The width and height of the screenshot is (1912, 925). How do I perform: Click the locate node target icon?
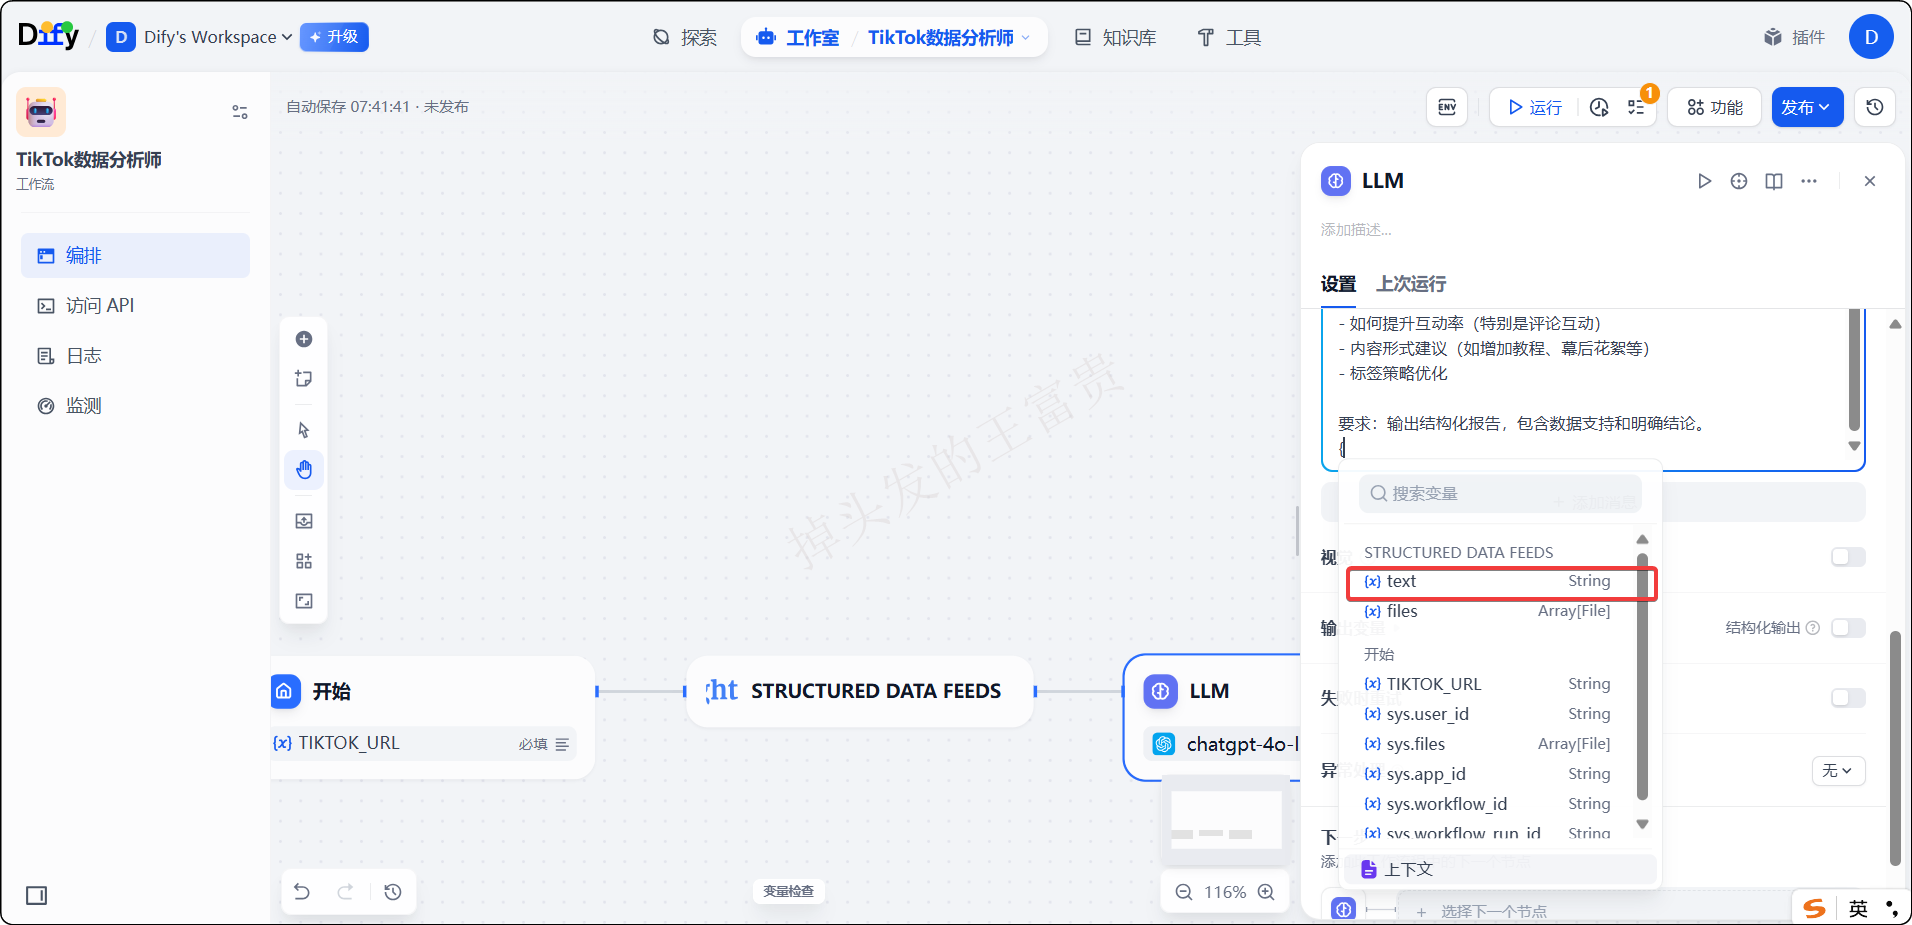pyautogui.click(x=1739, y=181)
